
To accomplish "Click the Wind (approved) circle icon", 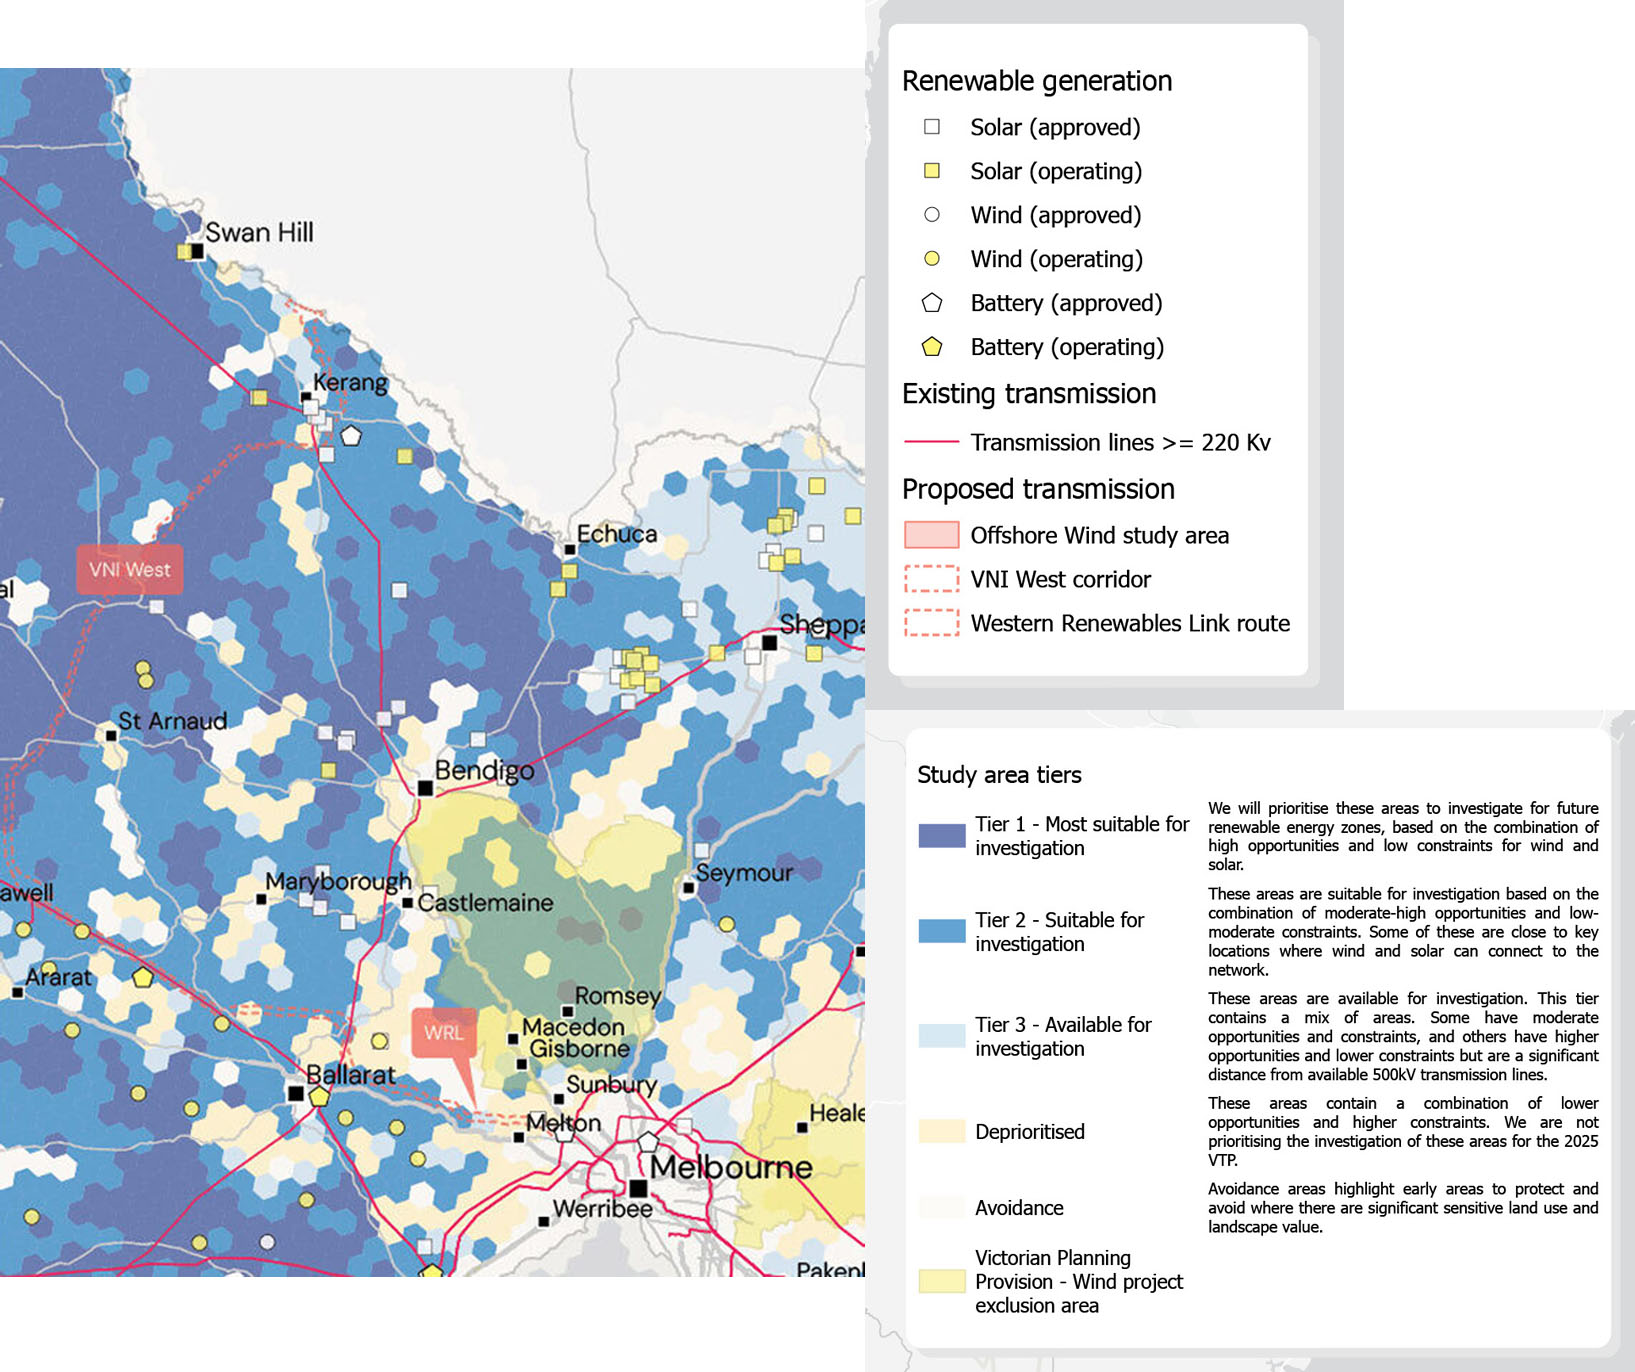I will click(931, 215).
